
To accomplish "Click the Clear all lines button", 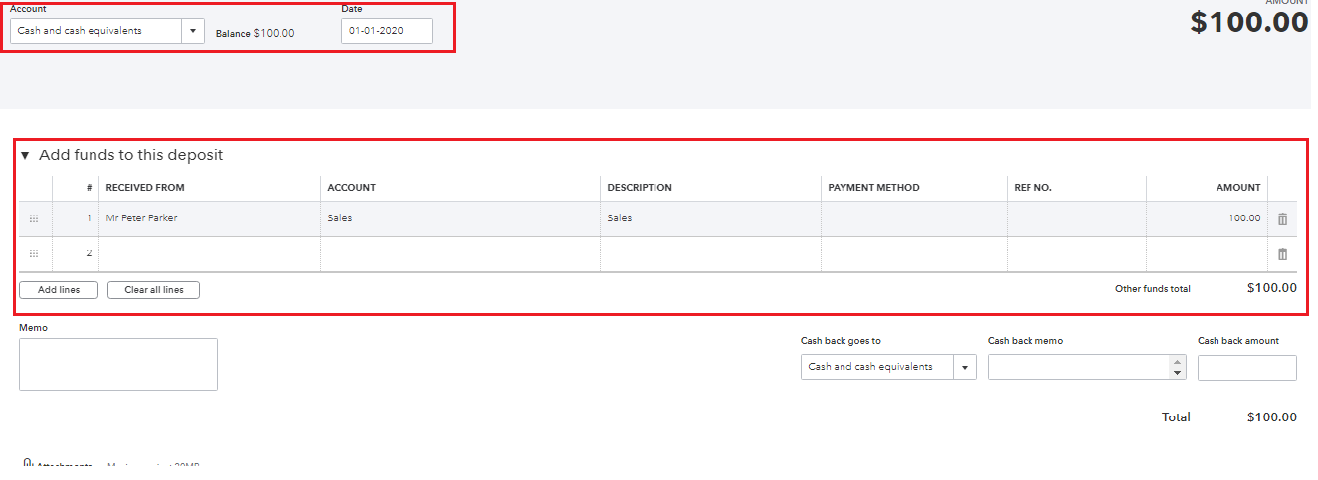I will coord(153,290).
